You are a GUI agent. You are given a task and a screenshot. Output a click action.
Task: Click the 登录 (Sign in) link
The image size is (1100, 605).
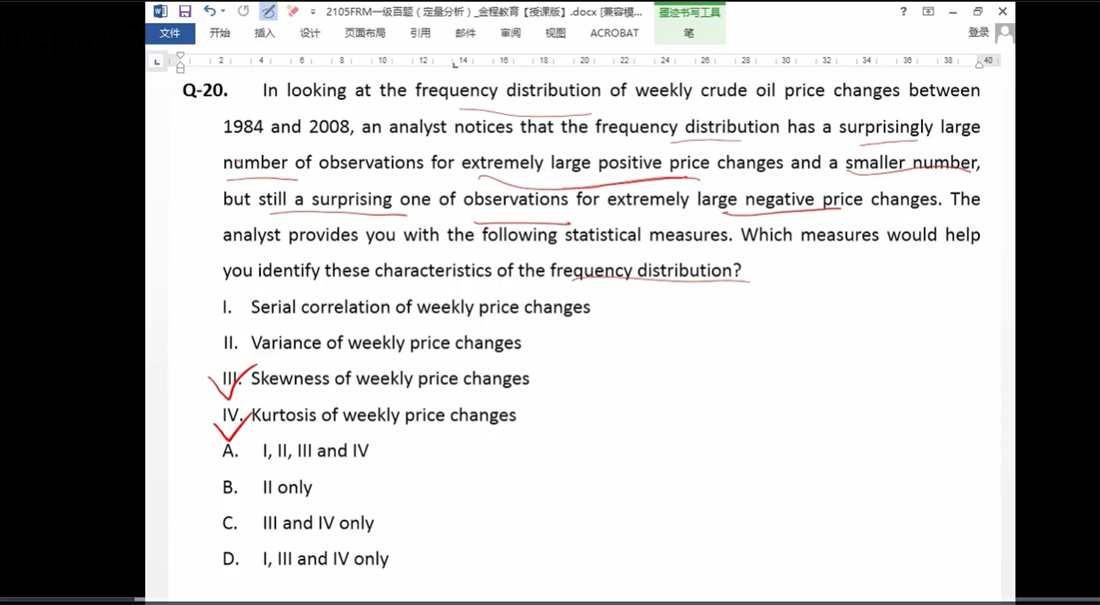click(x=979, y=32)
